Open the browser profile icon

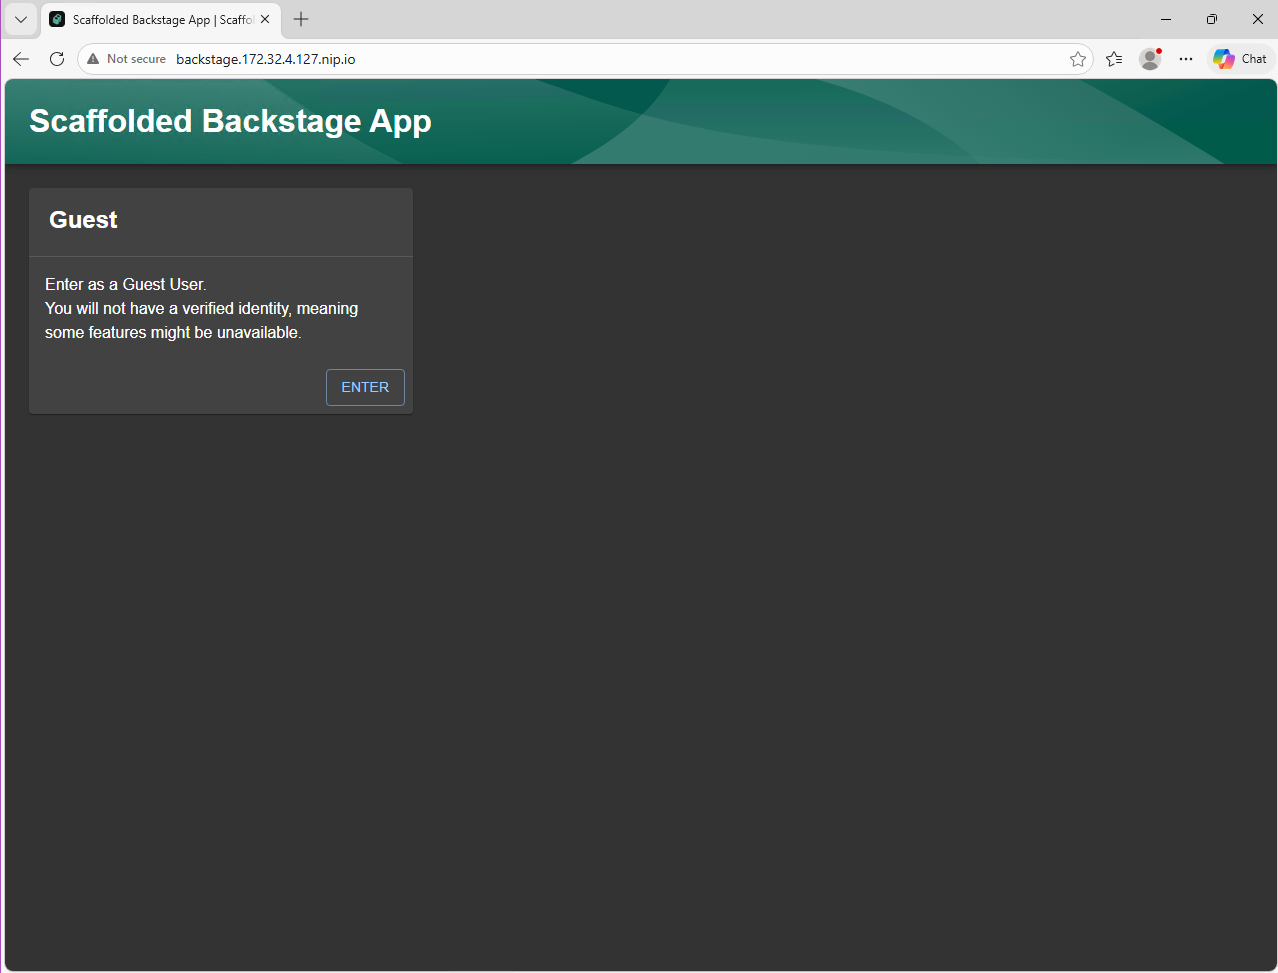click(1150, 59)
